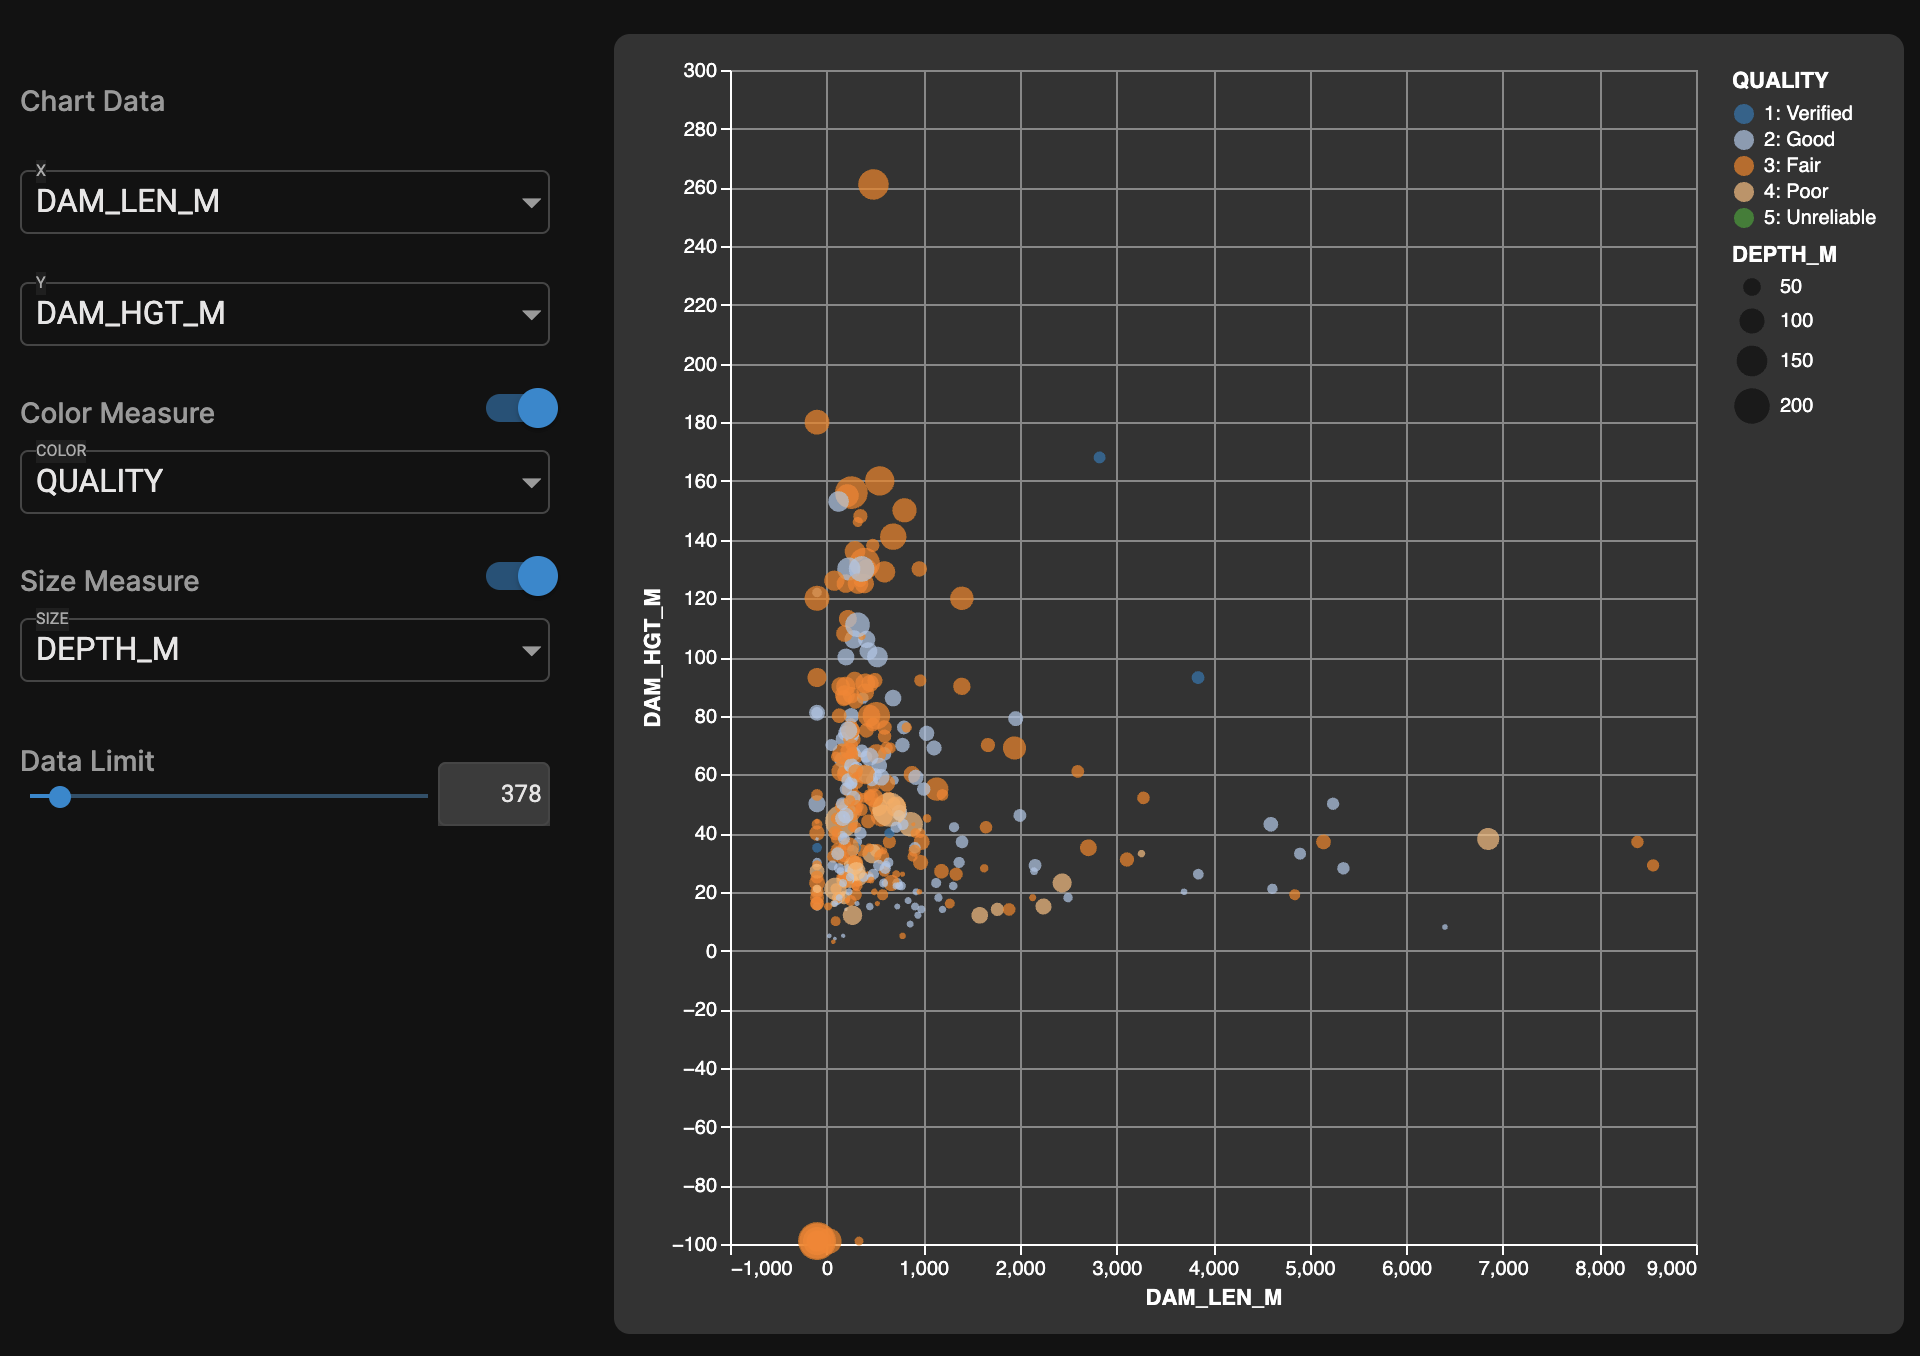Click the data limit value field showing 378
Viewport: 1920px width, 1356px height.
(493, 793)
